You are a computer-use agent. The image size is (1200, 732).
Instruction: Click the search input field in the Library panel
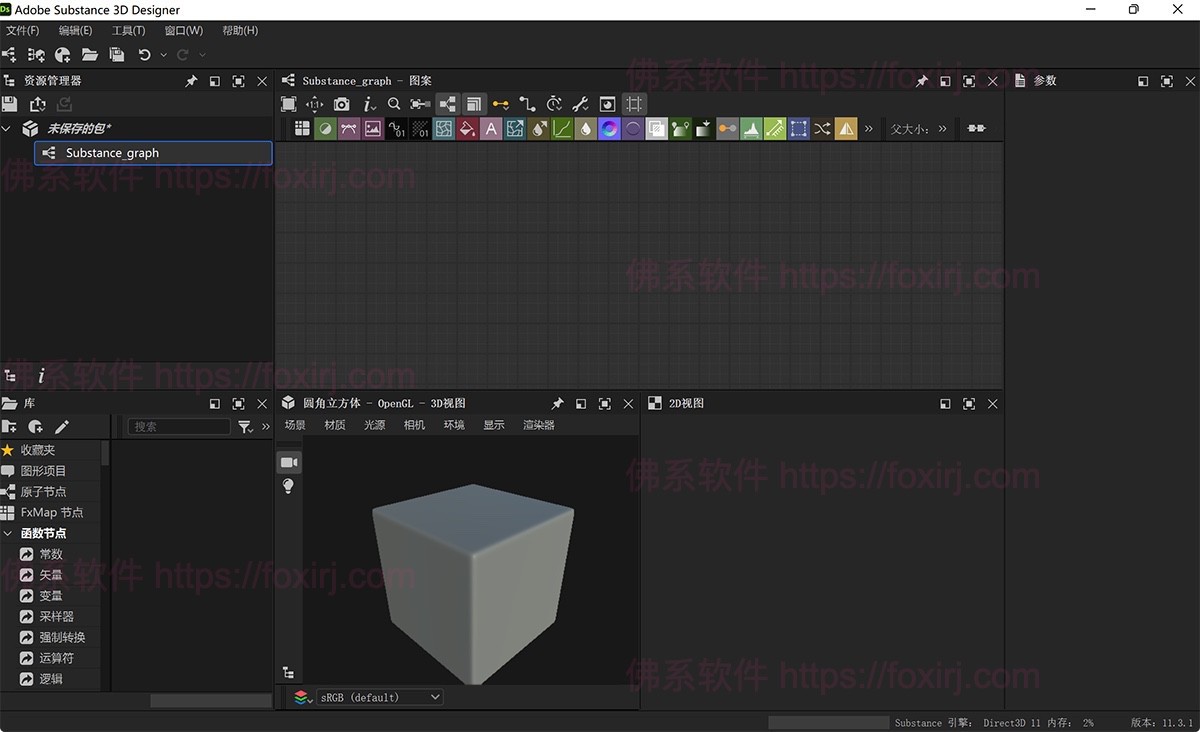(178, 426)
